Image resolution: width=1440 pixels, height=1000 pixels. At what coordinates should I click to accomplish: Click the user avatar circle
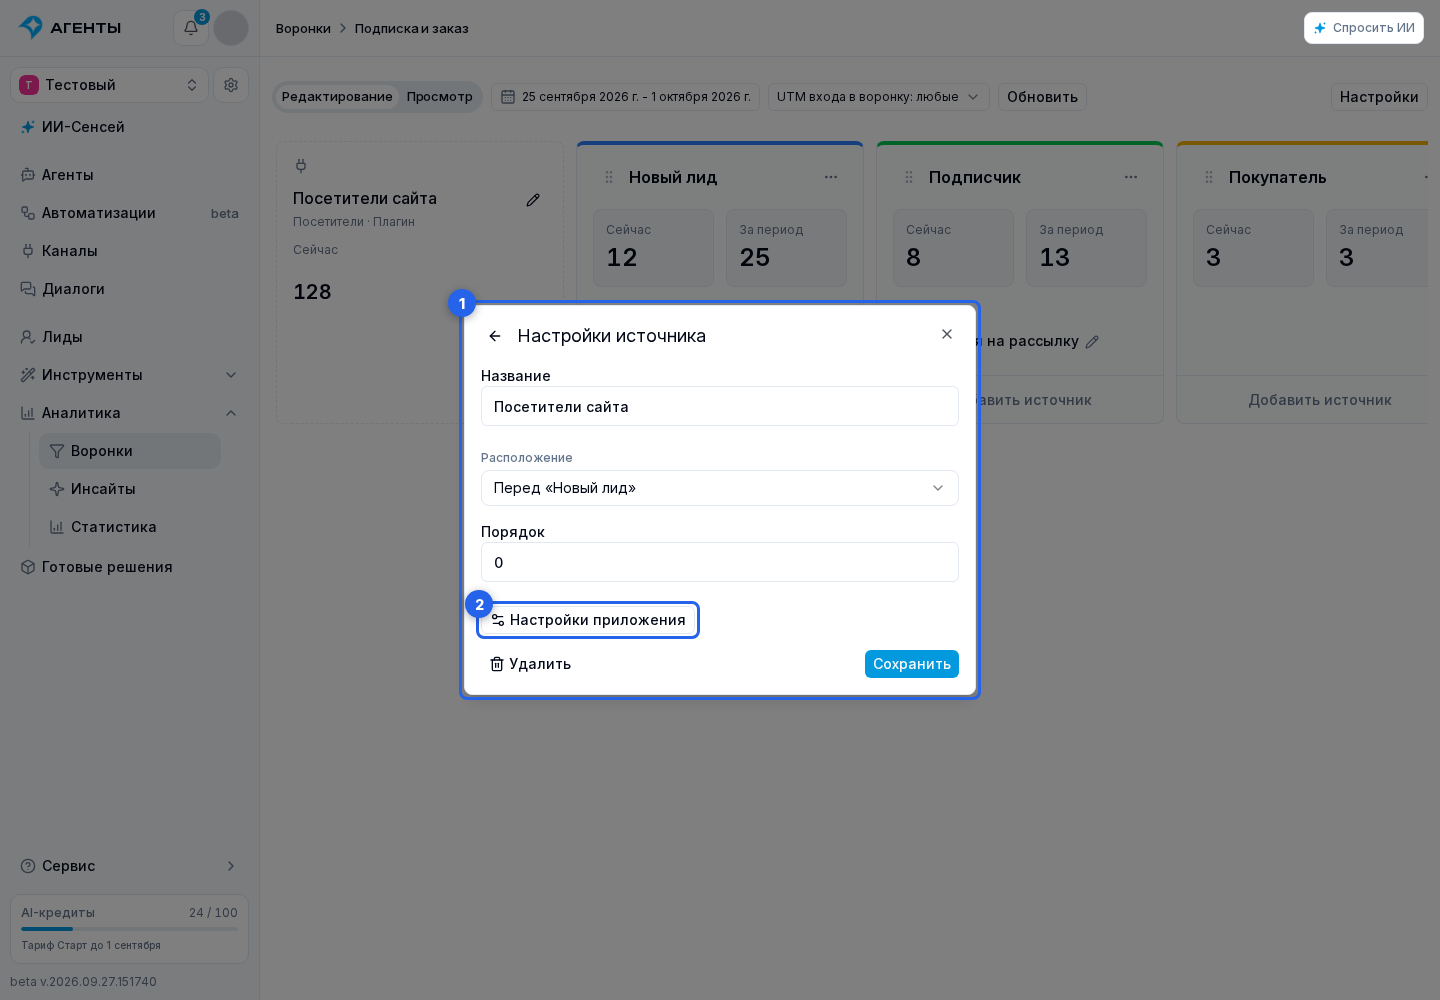click(x=231, y=28)
